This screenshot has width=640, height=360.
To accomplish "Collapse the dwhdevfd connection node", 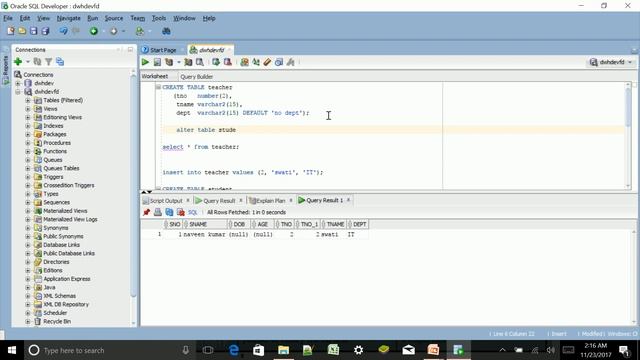I will click(x=18, y=92).
